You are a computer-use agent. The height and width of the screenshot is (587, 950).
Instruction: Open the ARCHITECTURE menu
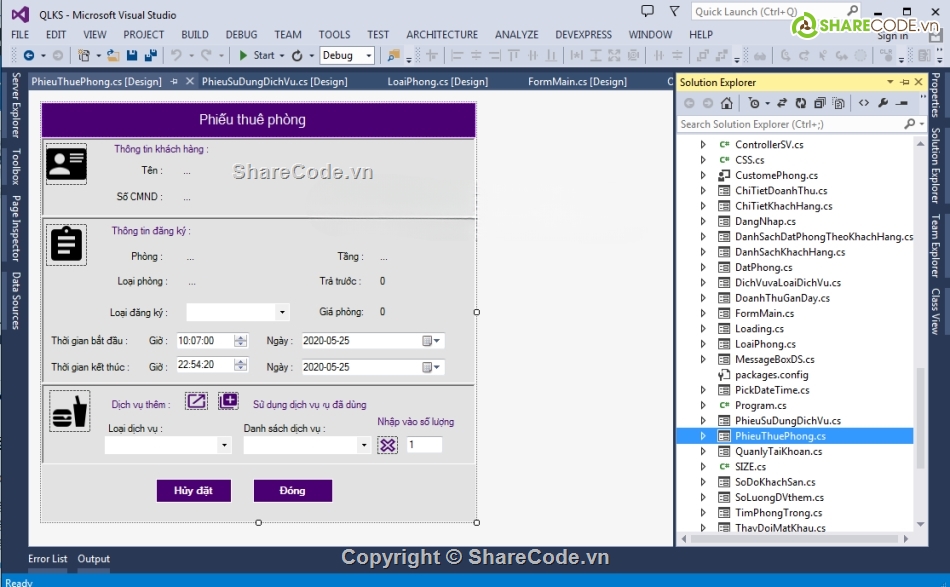coord(442,35)
